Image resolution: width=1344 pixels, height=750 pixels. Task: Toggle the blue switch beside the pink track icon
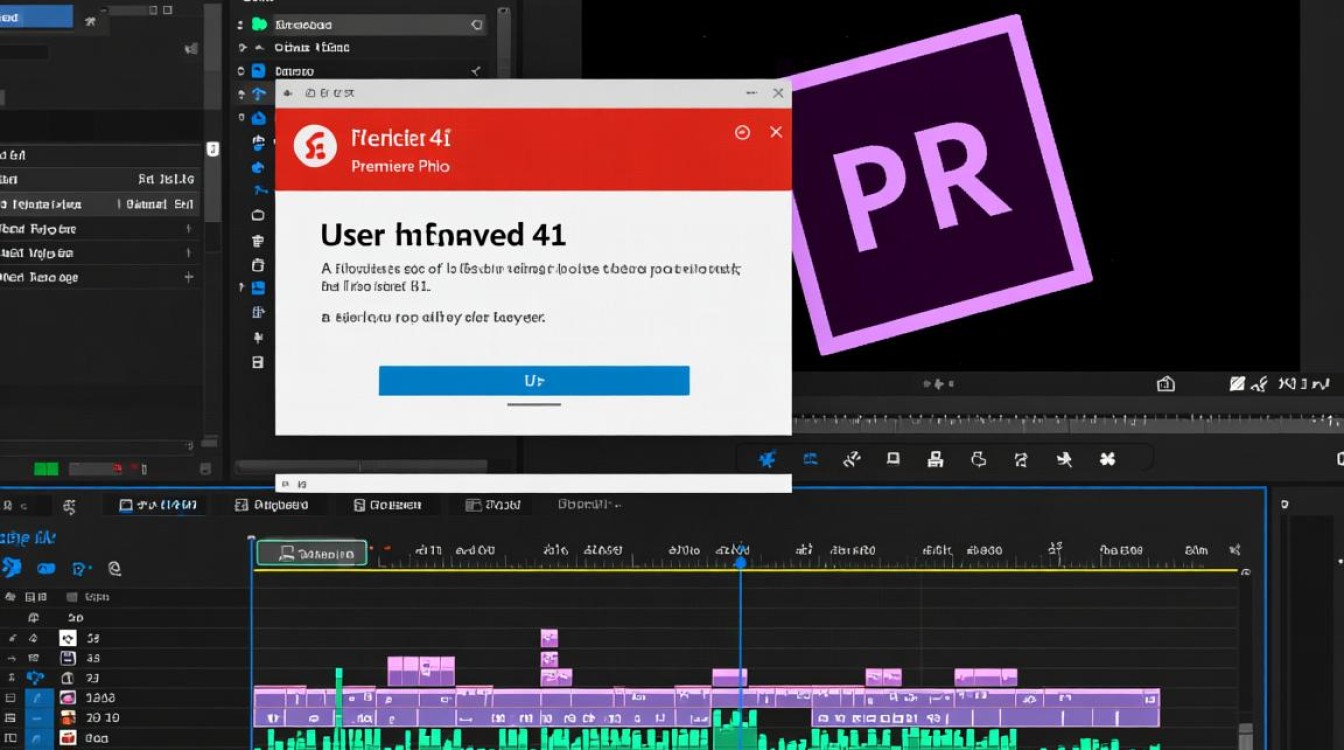pyautogui.click(x=37, y=698)
